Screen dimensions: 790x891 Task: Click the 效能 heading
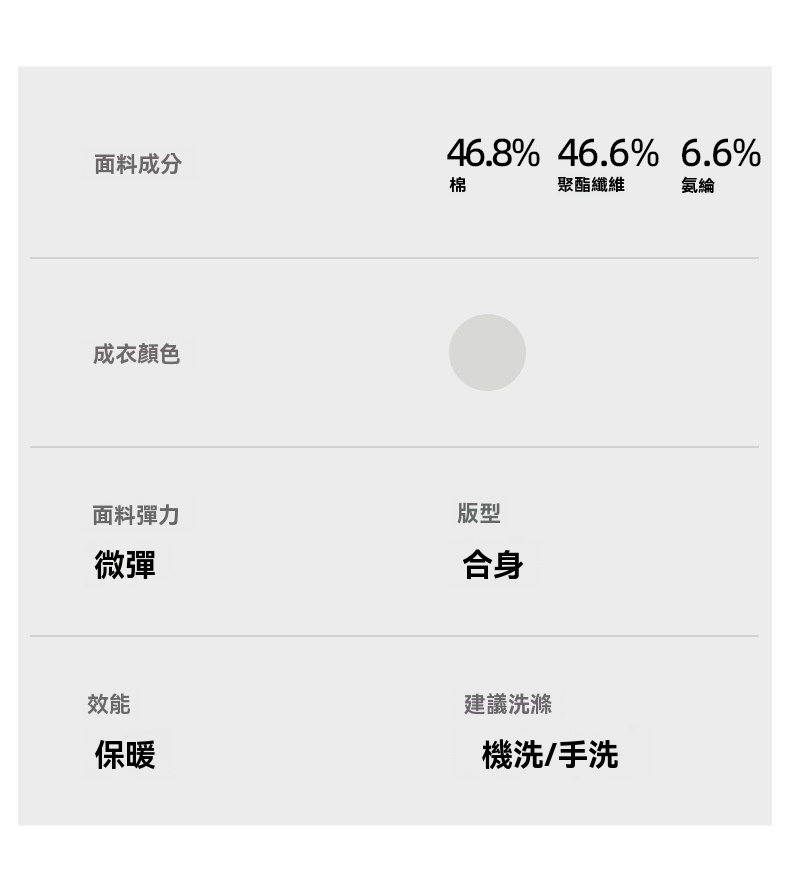[109, 704]
